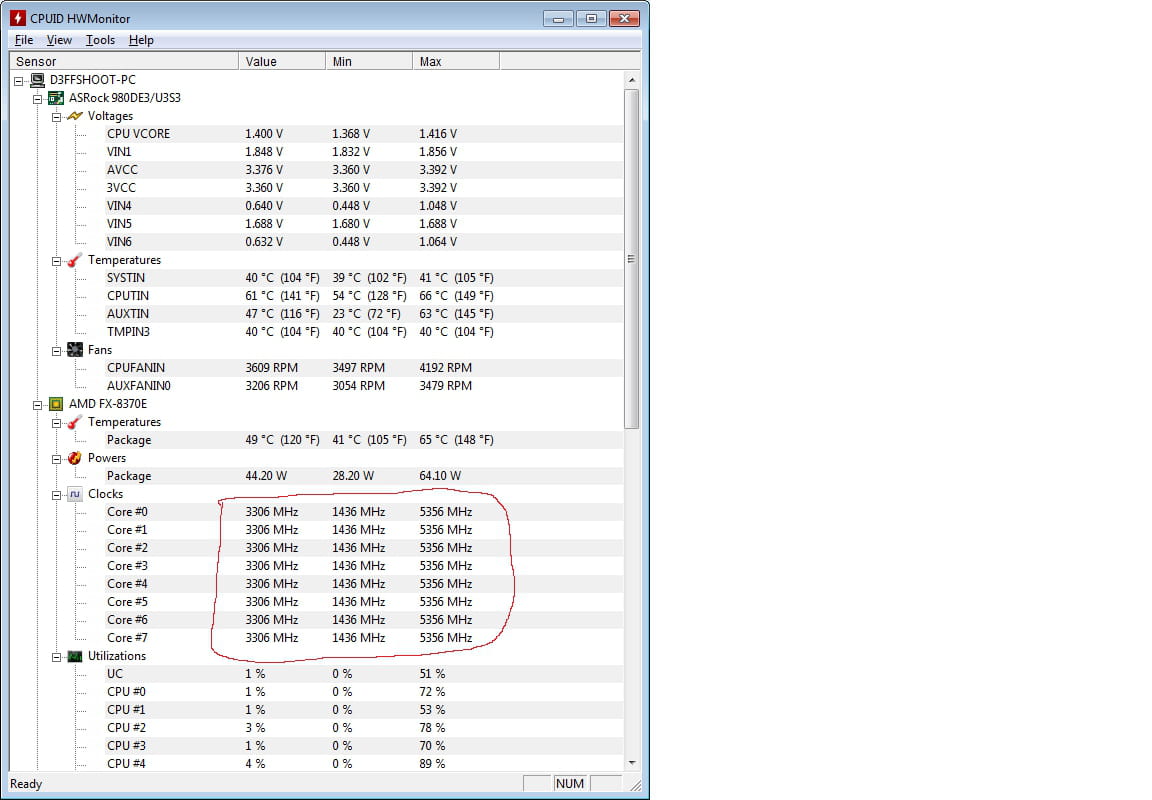Screen dimensions: 1152x800
Task: Collapse the Fans section
Action: pos(57,351)
